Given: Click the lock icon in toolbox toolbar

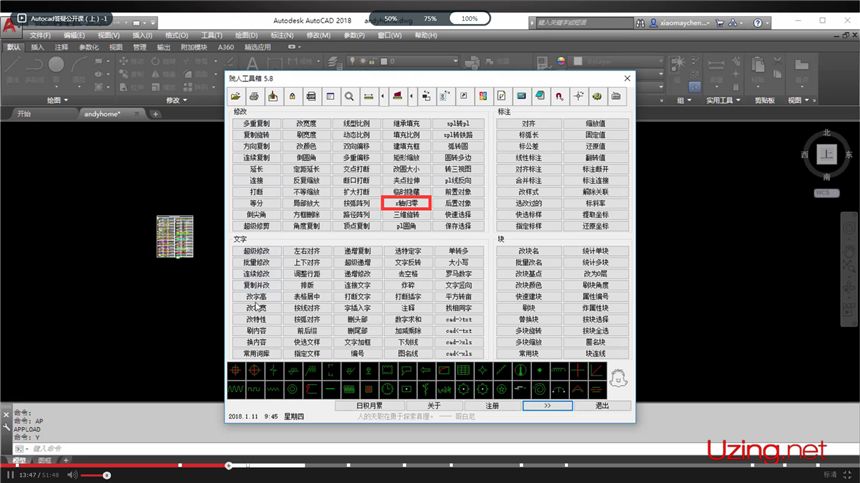Looking at the screenshot, I should point(292,97).
